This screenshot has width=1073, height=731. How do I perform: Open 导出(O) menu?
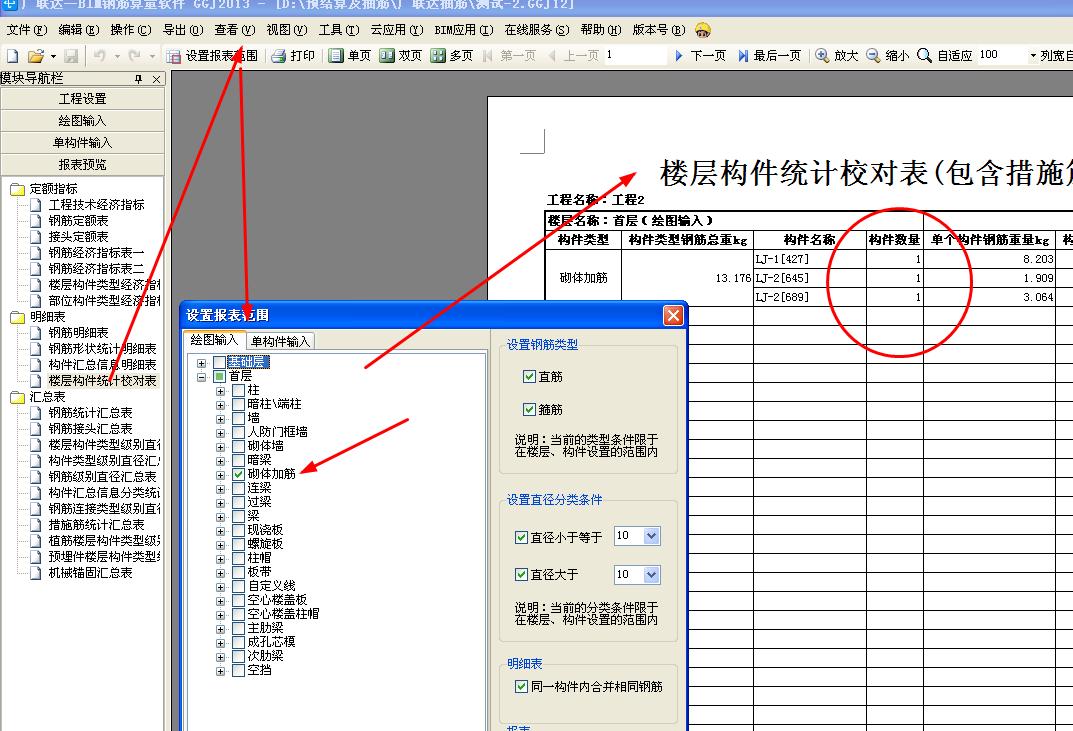pos(183,30)
